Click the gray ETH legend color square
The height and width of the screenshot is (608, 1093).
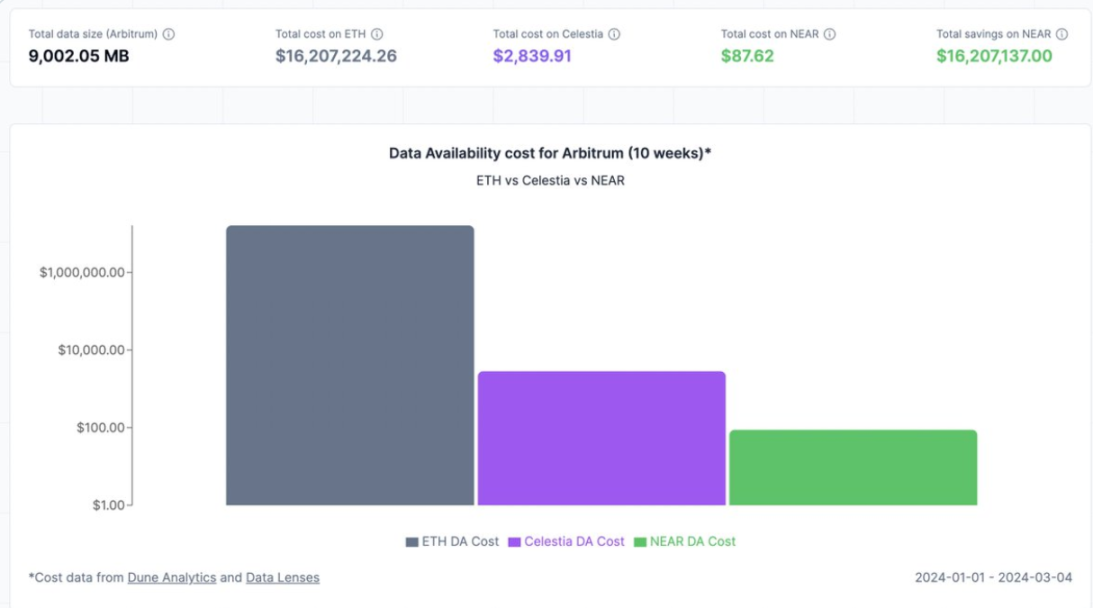pos(412,542)
